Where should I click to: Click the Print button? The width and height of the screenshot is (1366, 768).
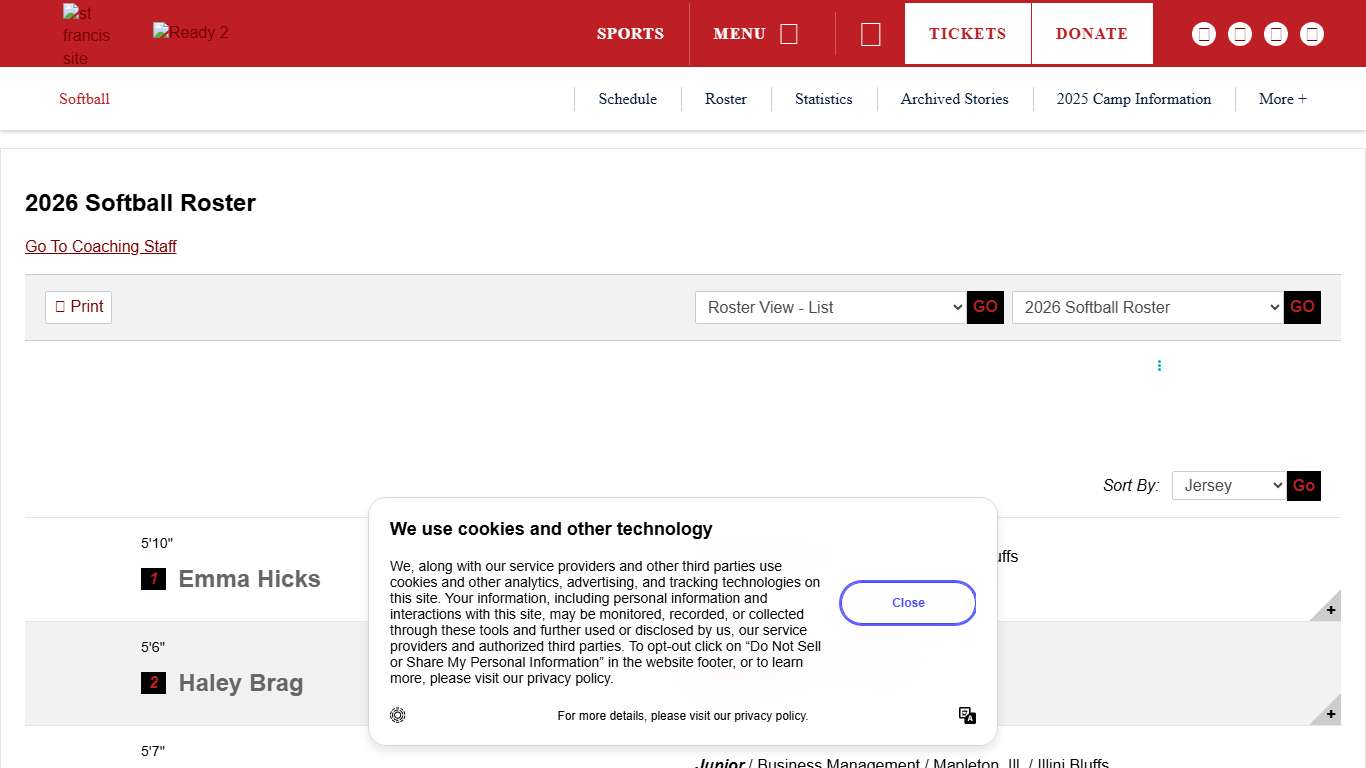coord(78,307)
